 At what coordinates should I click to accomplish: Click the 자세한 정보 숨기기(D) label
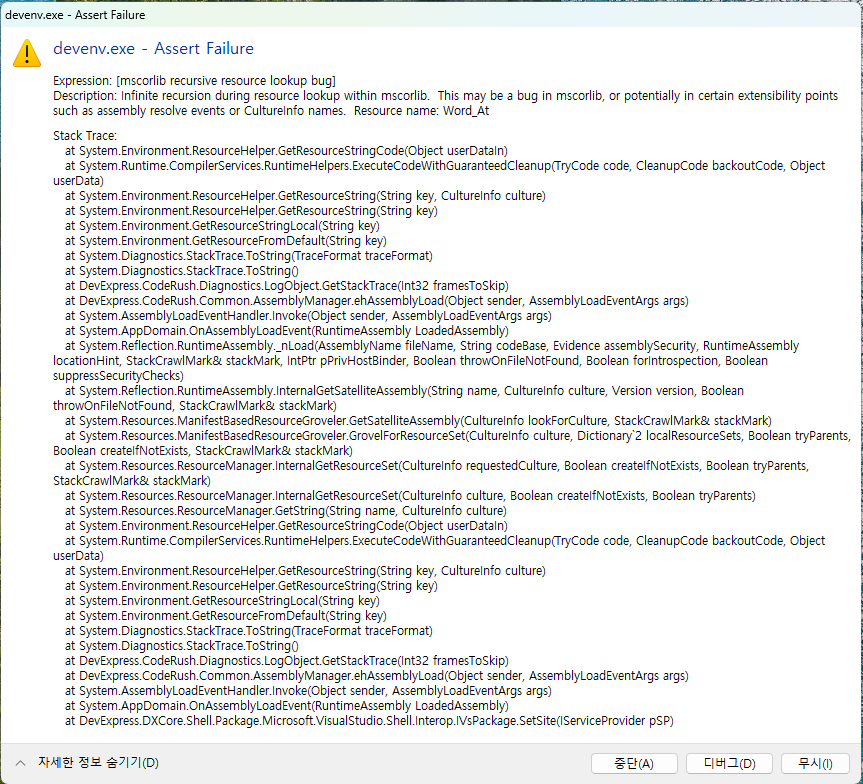pos(98,763)
